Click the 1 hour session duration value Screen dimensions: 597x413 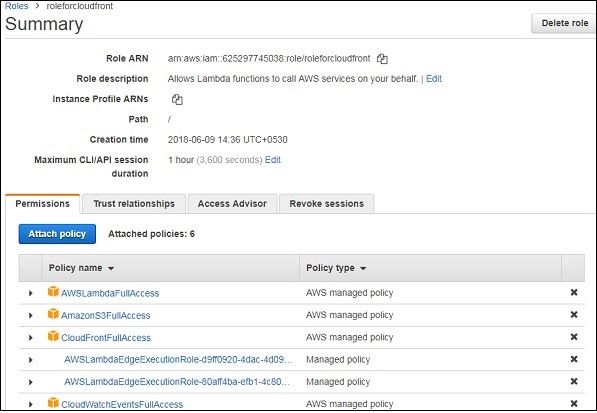[x=181, y=160]
